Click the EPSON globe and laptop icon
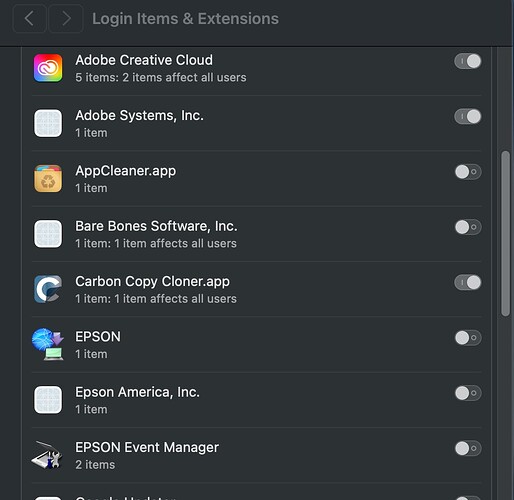This screenshot has width=514, height=500. point(48,344)
